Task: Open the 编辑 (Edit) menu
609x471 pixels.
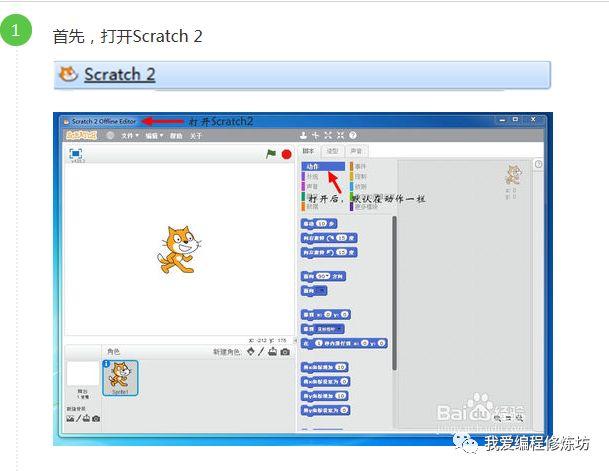Action: (x=154, y=136)
